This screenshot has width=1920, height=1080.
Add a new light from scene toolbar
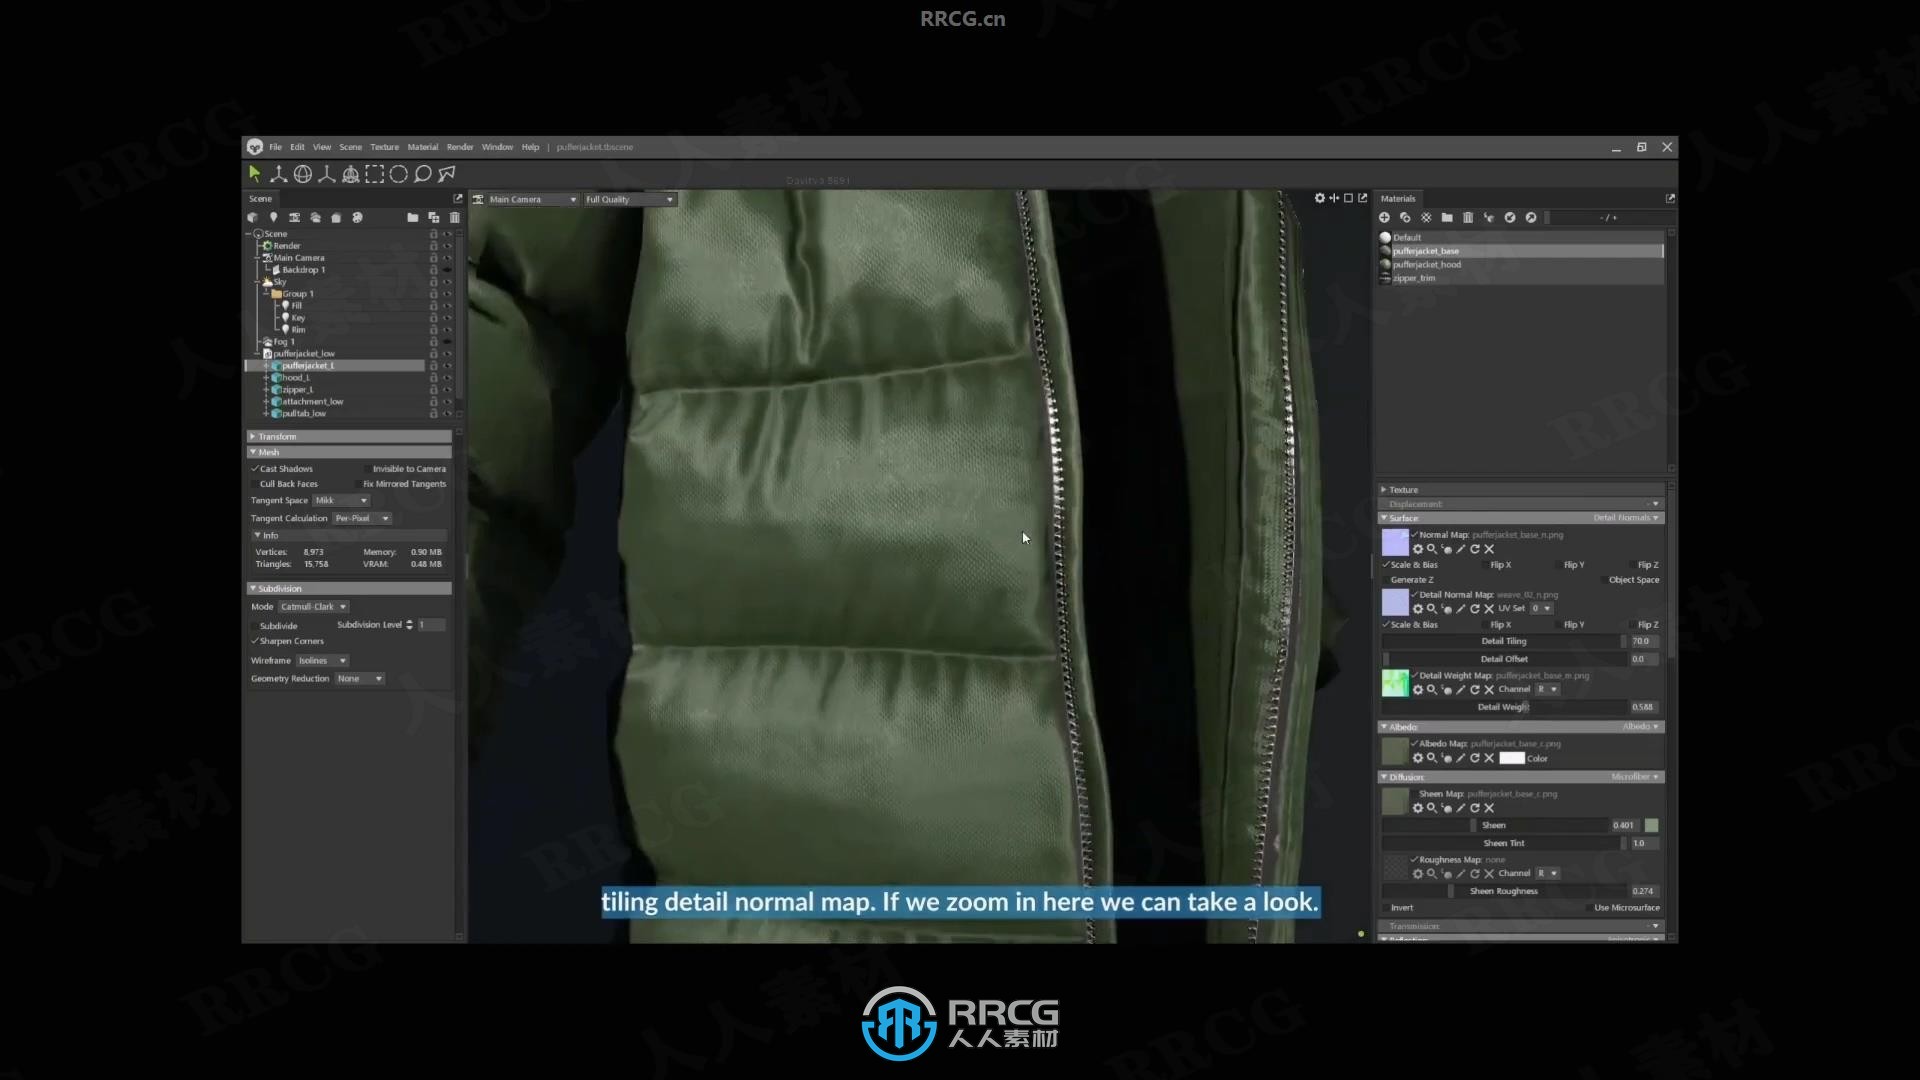click(x=273, y=217)
